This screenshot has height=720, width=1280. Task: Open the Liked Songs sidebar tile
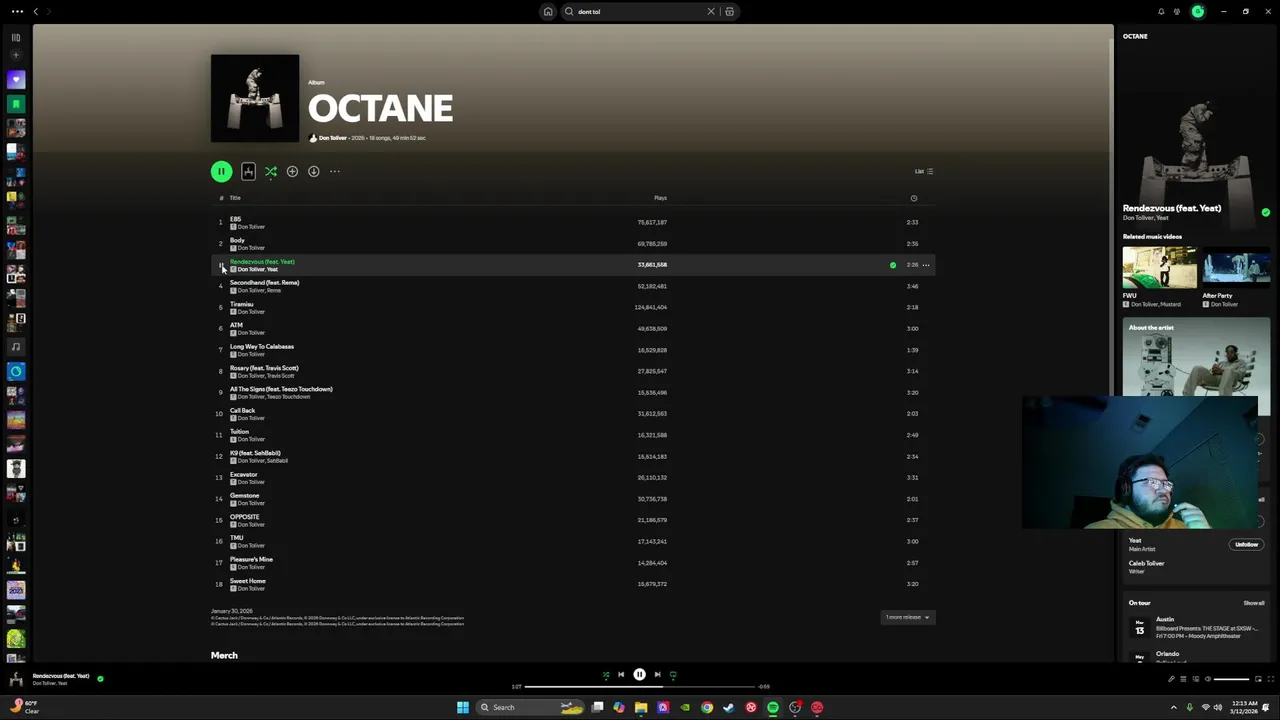tap(16, 79)
